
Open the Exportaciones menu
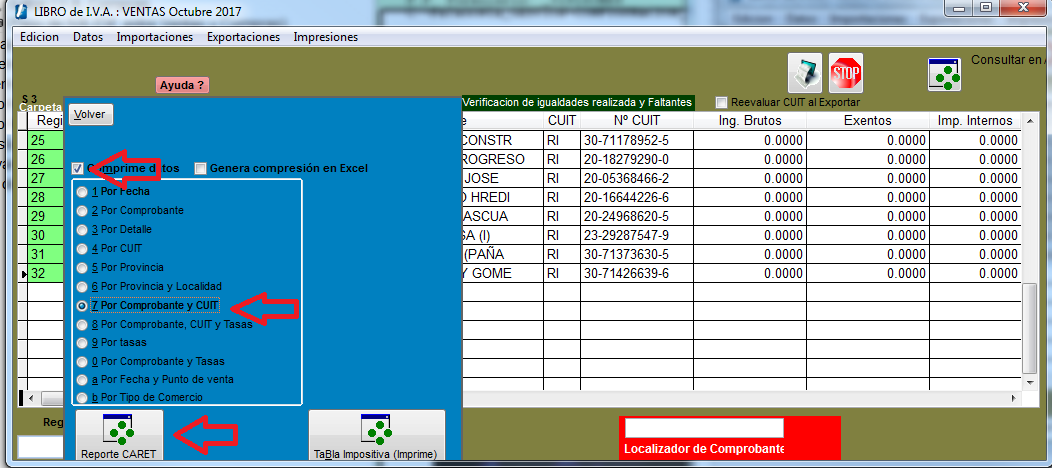coord(243,37)
